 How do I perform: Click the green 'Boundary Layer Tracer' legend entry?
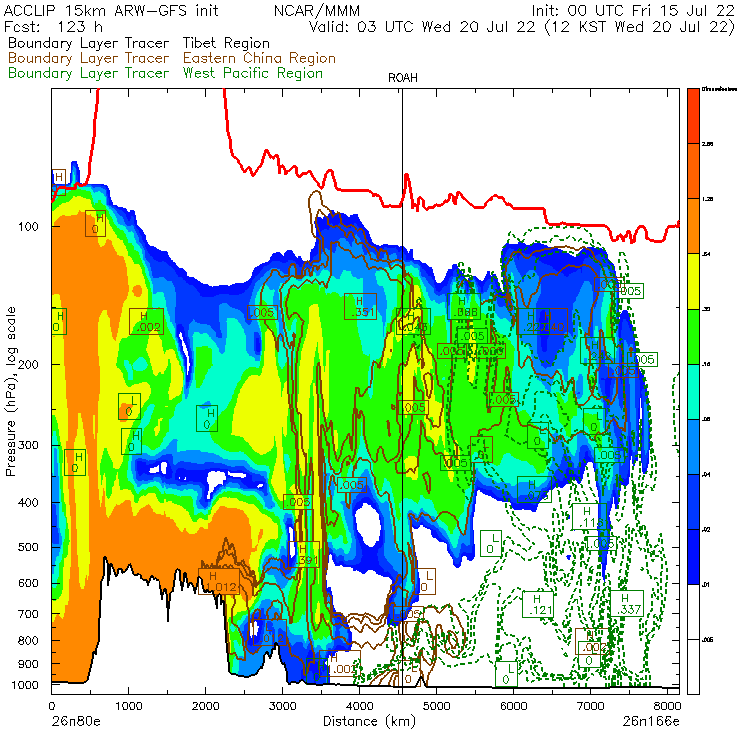(88, 74)
